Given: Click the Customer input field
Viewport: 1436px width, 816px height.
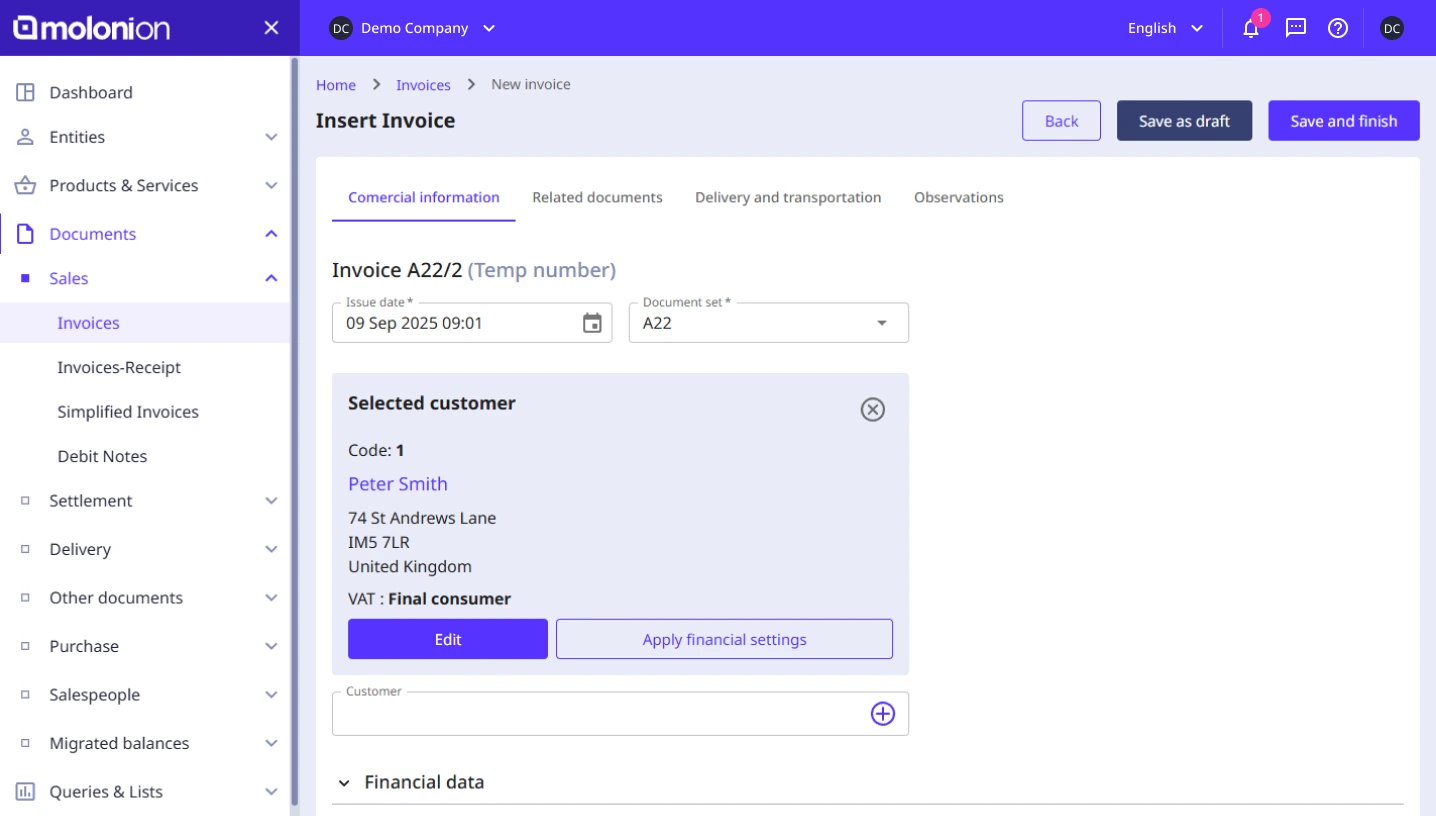Looking at the screenshot, I should [600, 713].
